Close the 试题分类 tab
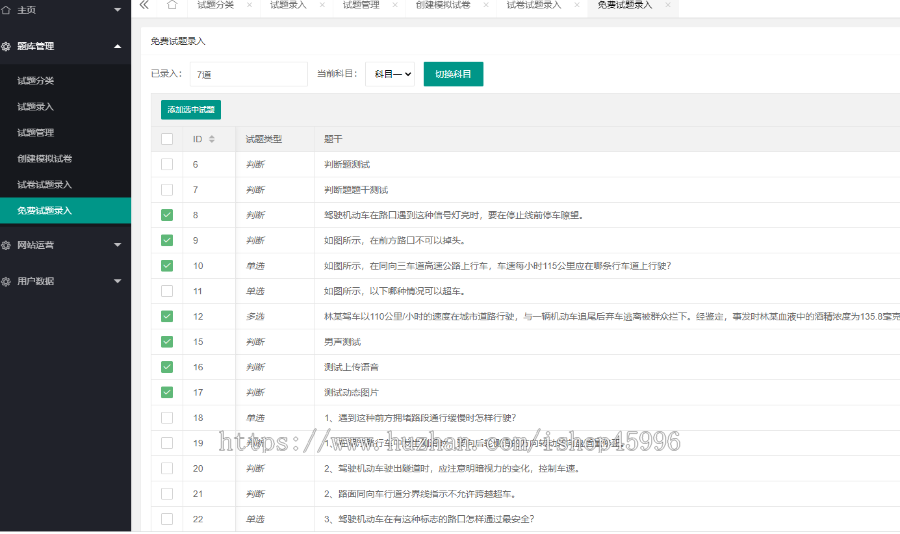This screenshot has width=900, height=534. (249, 5)
